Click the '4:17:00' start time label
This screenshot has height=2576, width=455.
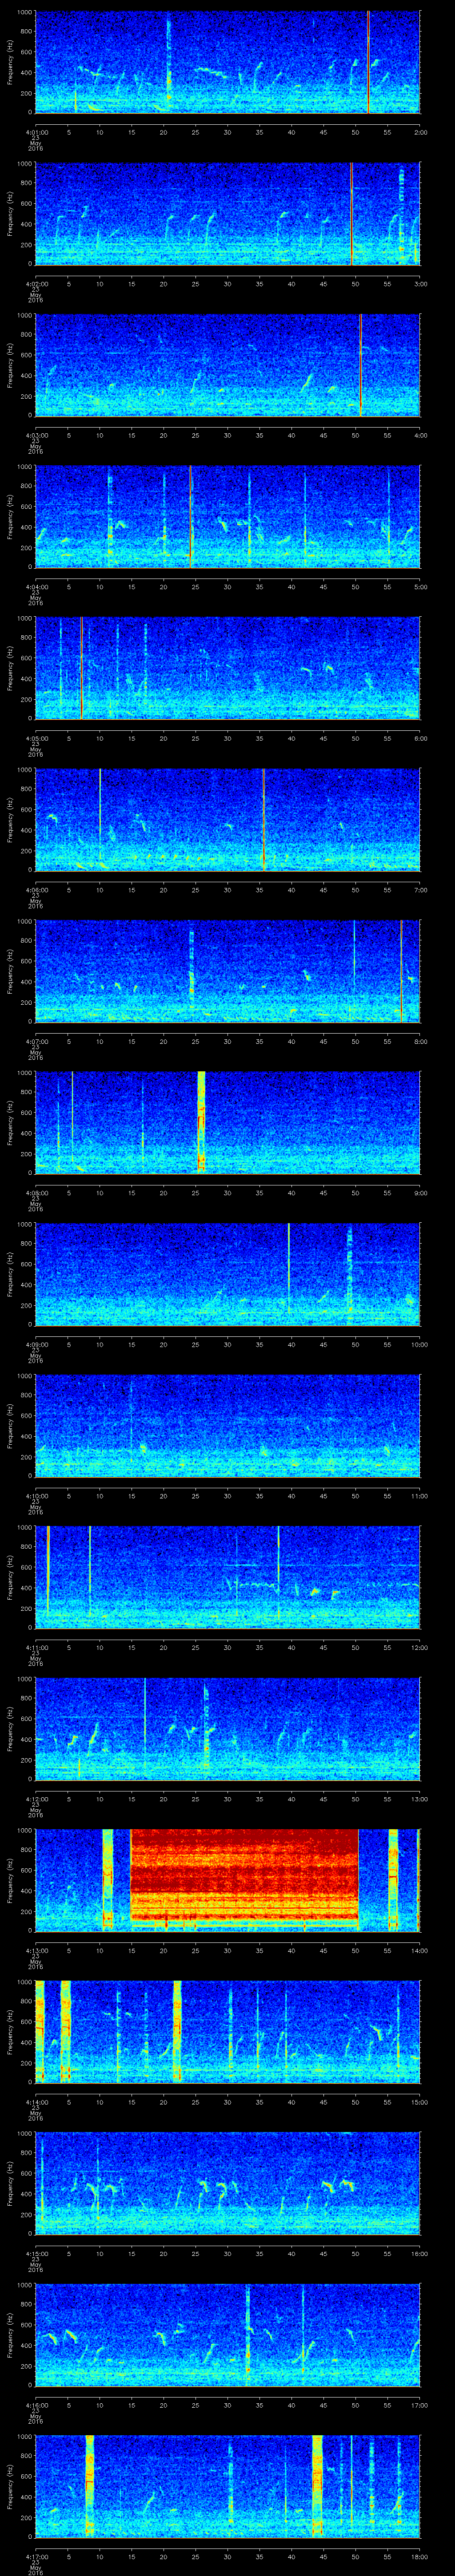coord(36,2555)
